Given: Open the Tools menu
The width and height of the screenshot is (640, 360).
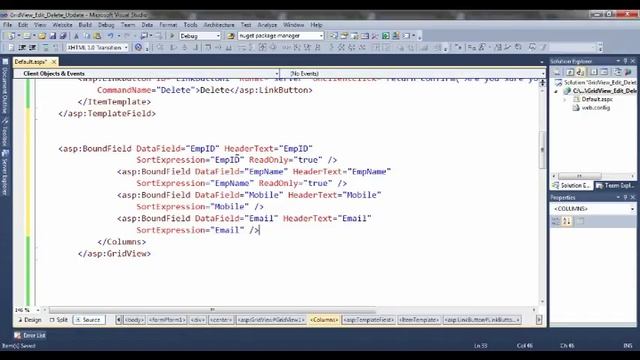Looking at the screenshot, I should coord(190,25).
